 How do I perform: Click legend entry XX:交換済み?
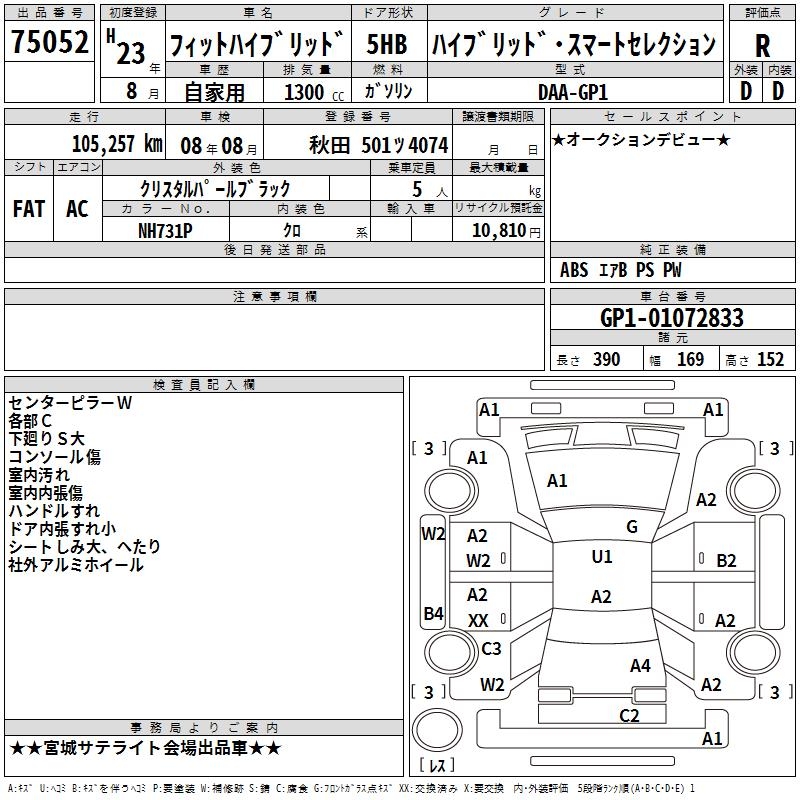coord(428,789)
